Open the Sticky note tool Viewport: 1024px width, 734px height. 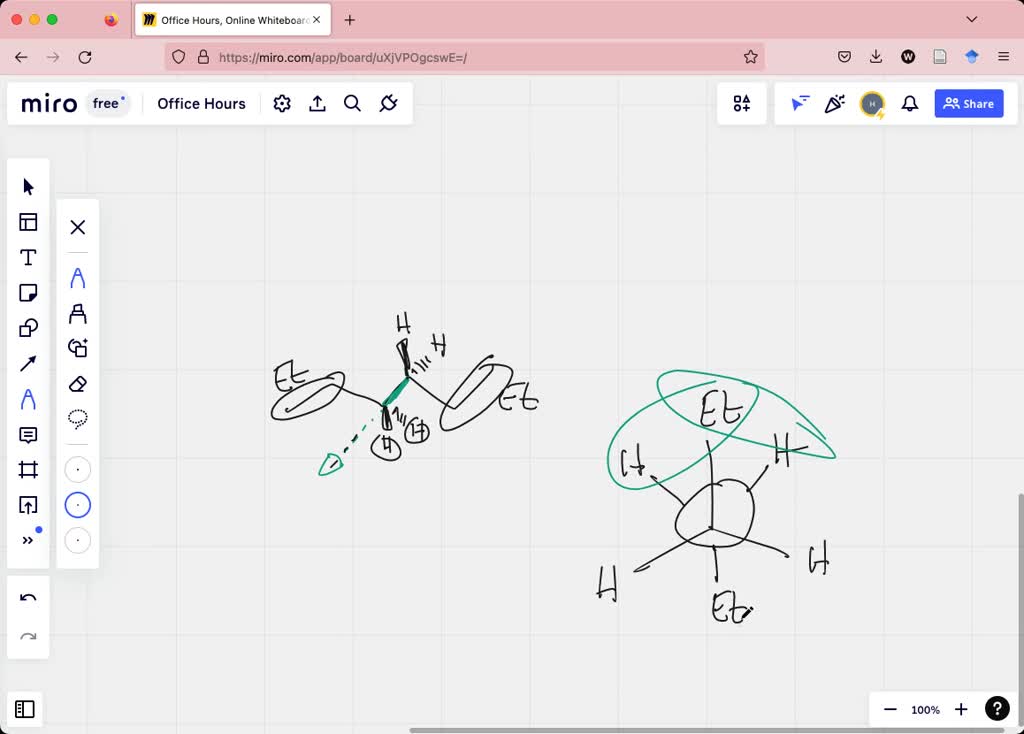coord(28,293)
